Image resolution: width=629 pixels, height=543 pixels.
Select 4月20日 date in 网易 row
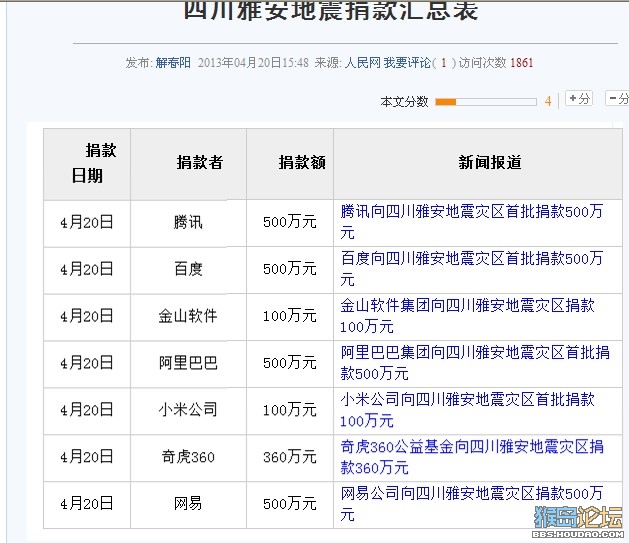[87, 504]
